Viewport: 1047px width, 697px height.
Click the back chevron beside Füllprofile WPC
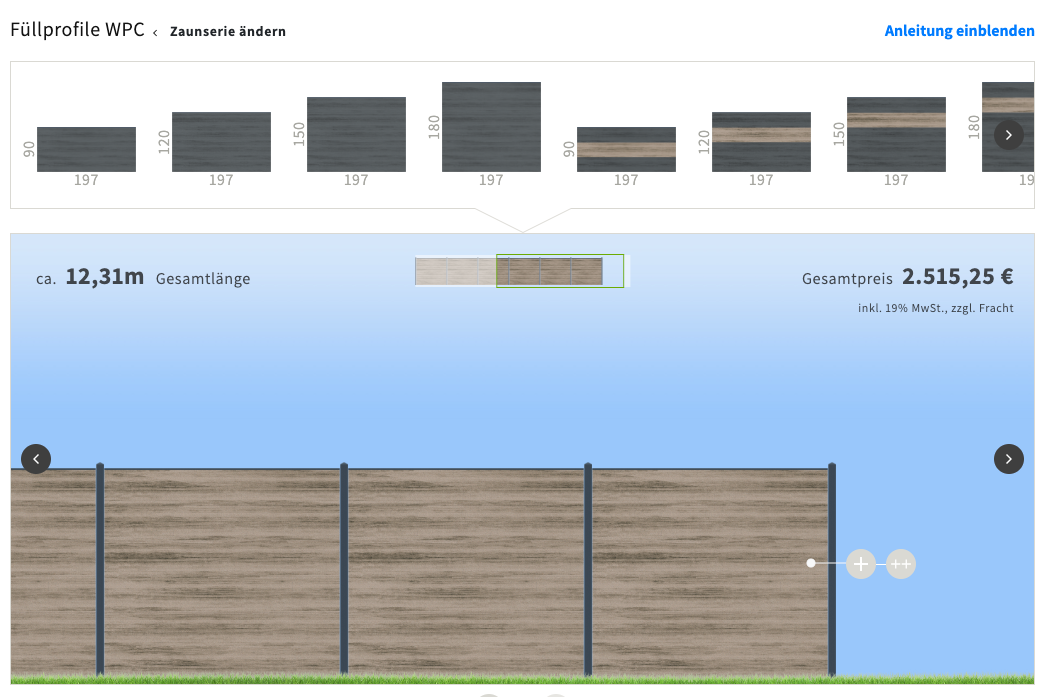click(x=155, y=32)
